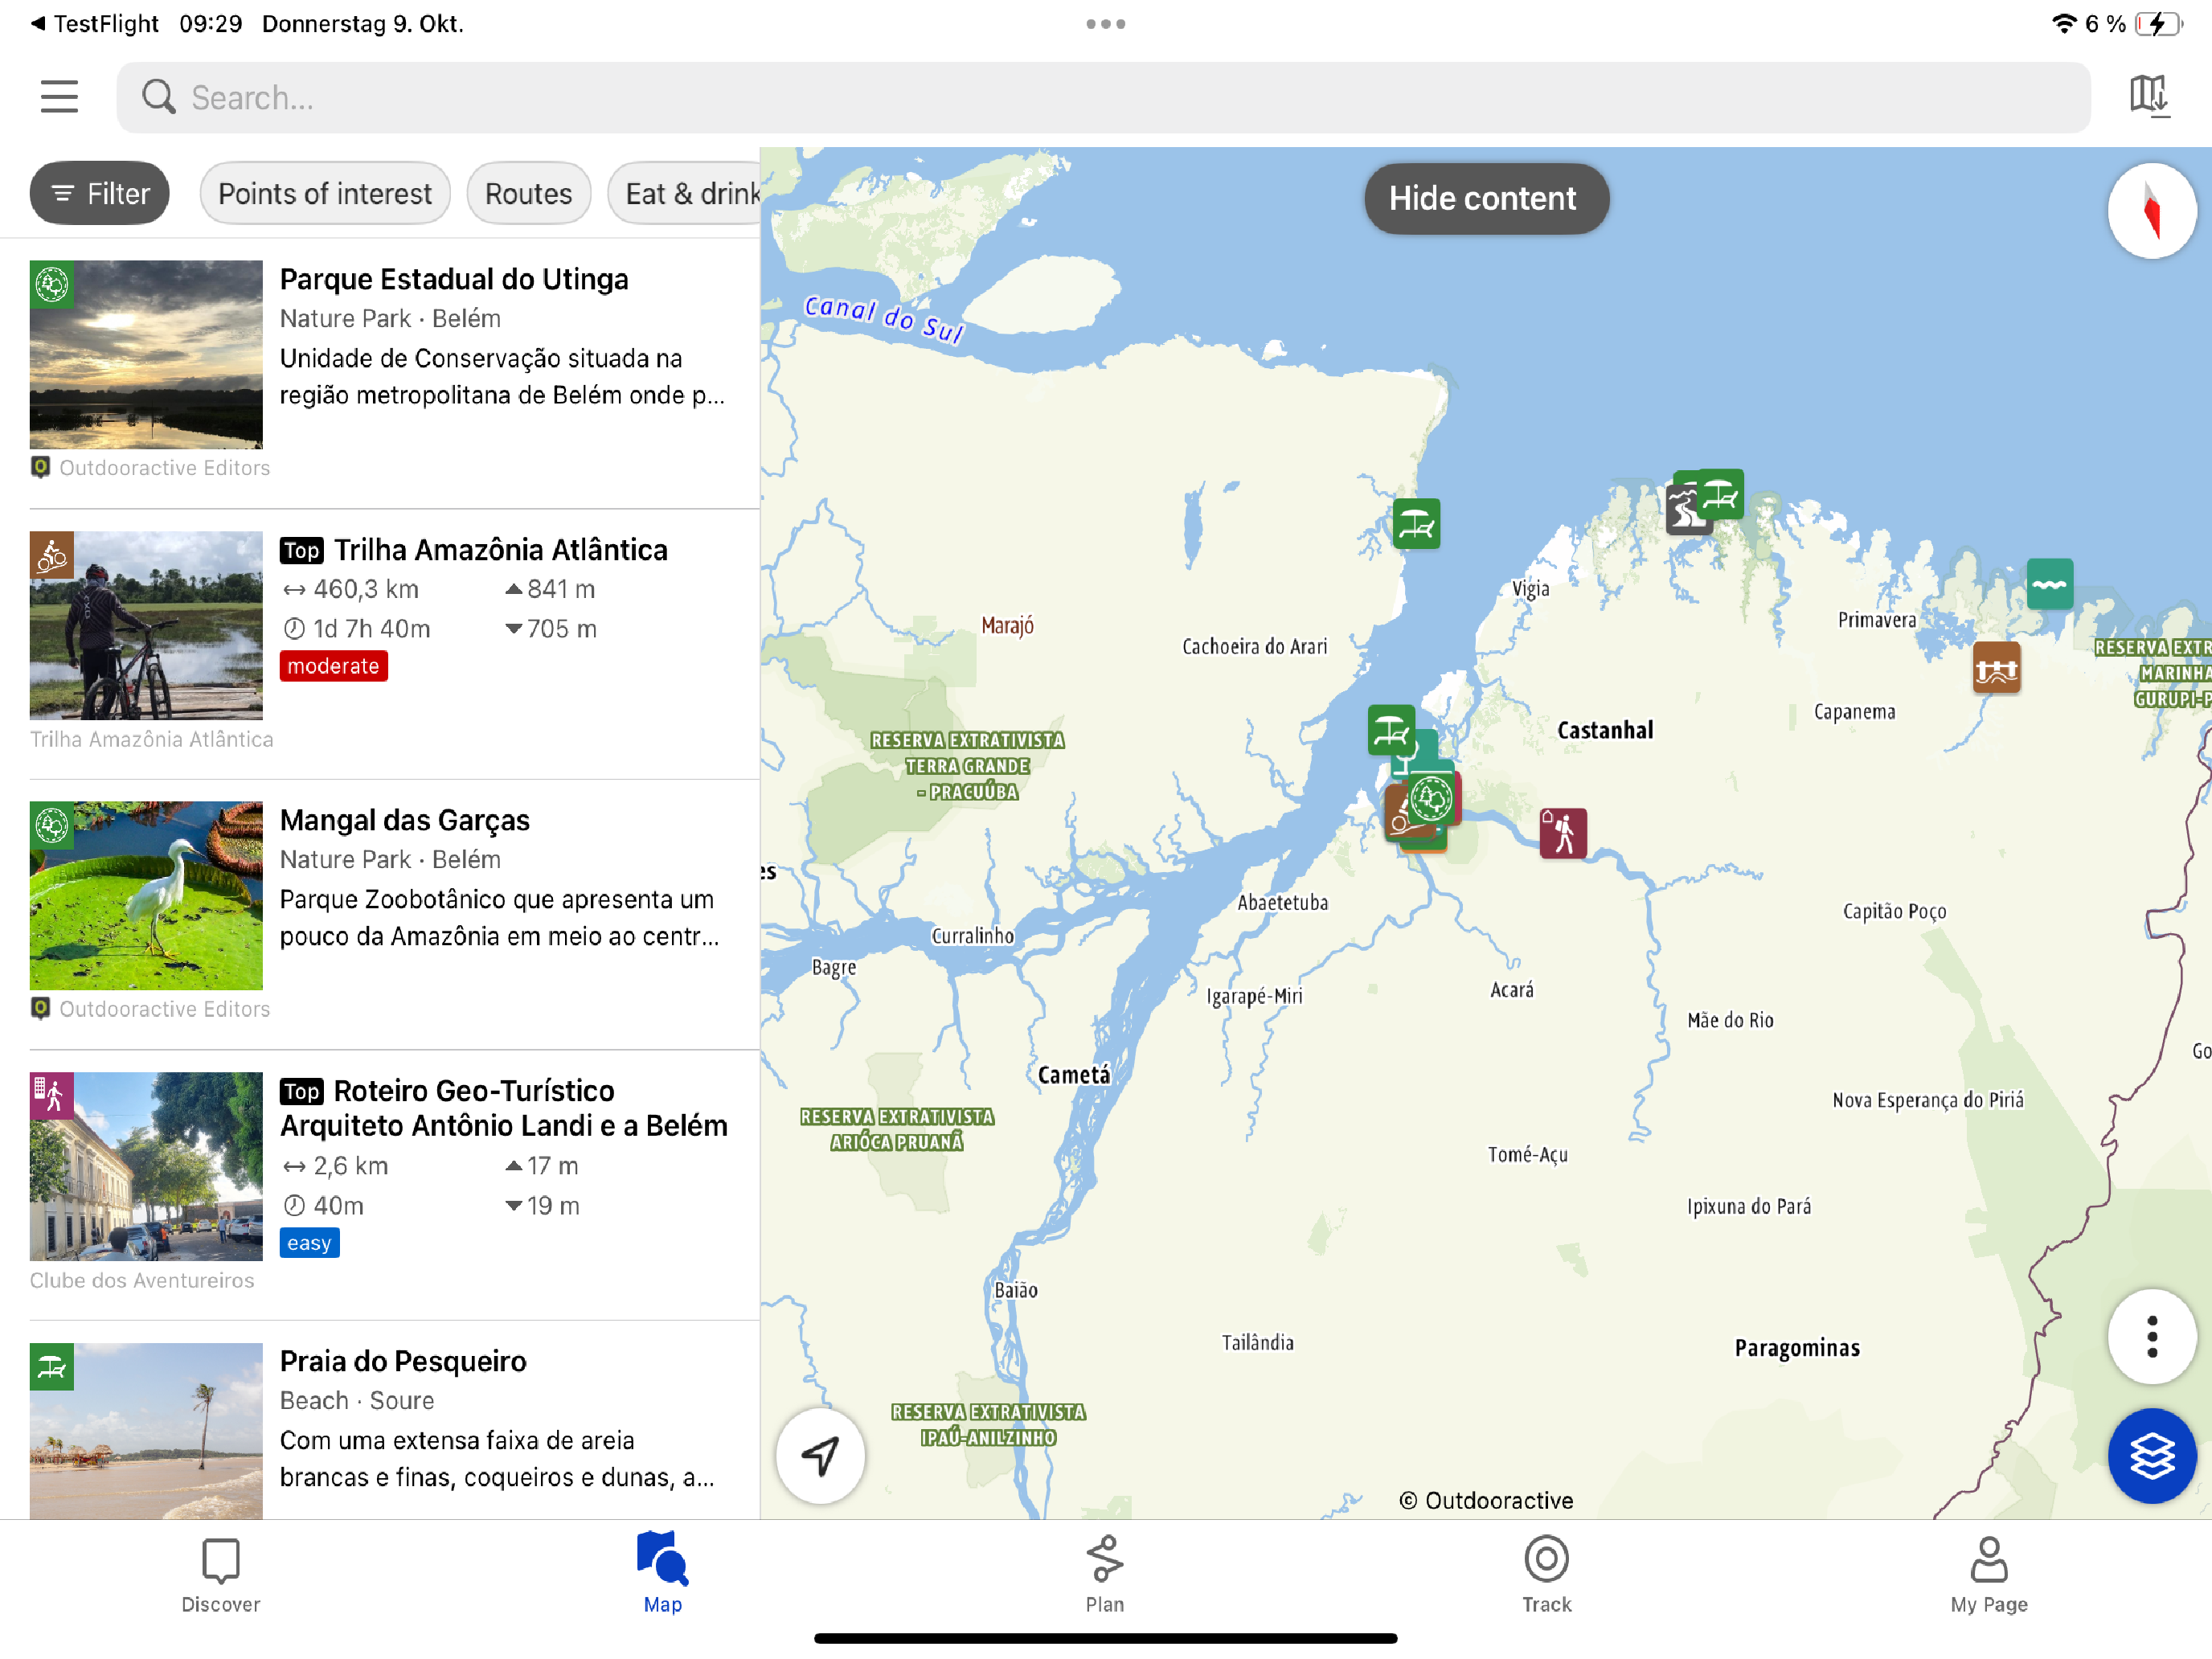The width and height of the screenshot is (2212, 1659).
Task: Click the compass orientation button
Action: tap(2151, 211)
